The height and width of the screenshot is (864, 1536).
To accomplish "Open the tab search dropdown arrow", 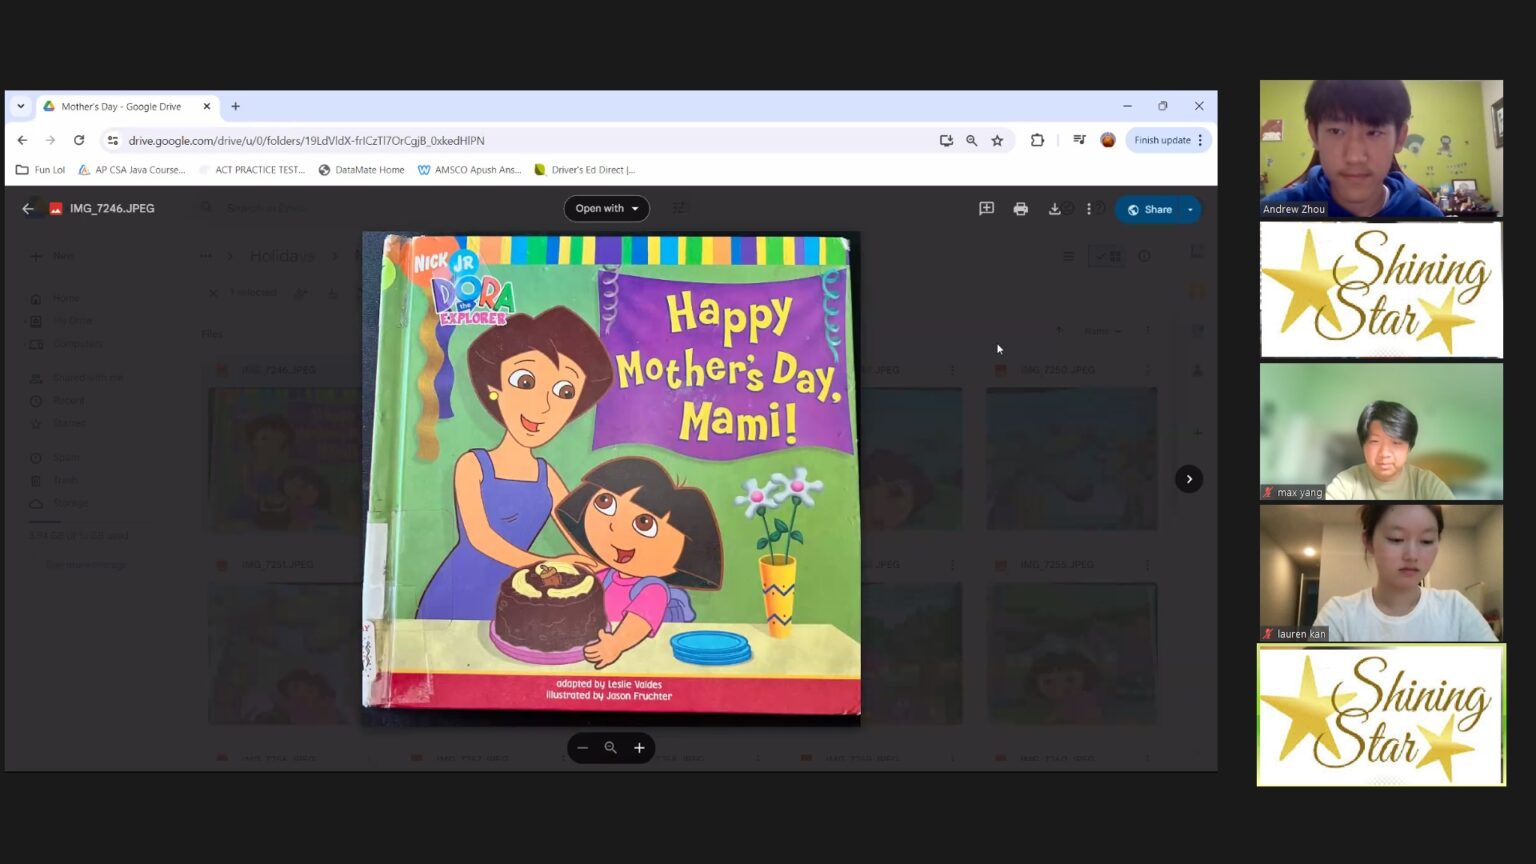I will [20, 106].
